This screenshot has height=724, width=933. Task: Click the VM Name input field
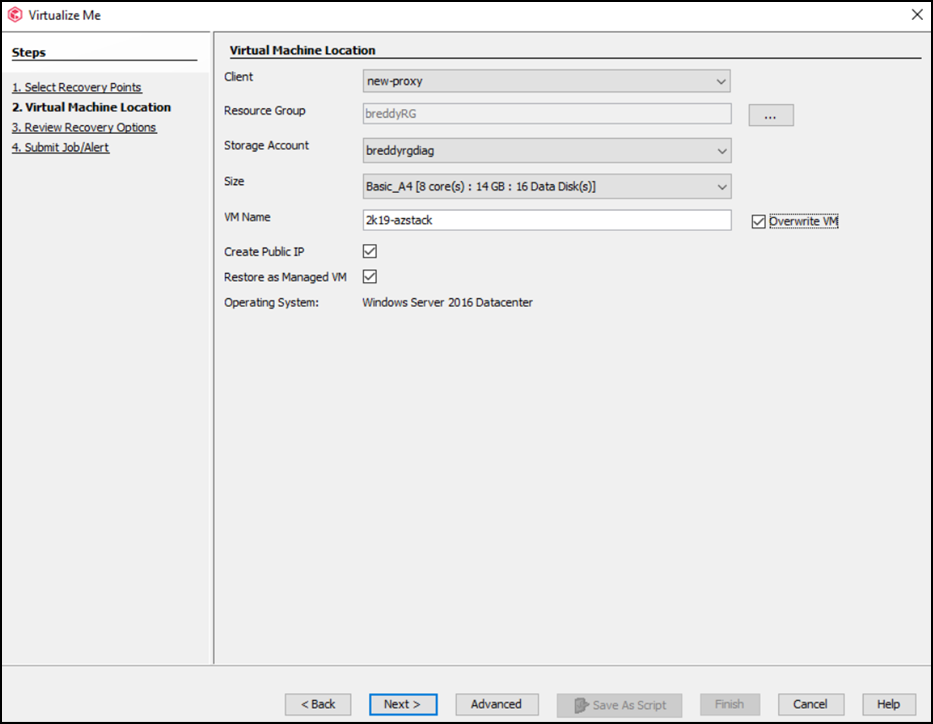point(545,220)
